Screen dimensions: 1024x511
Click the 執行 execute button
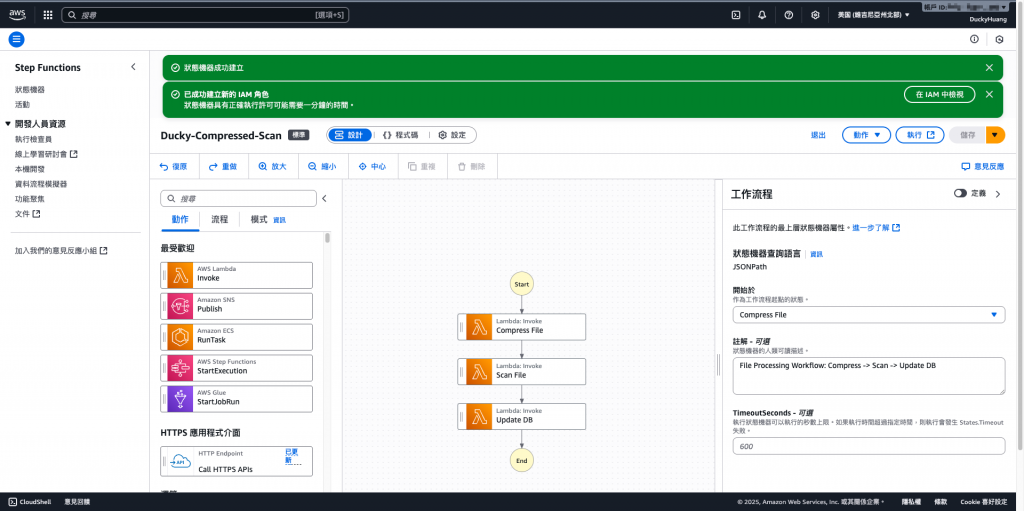(920, 135)
